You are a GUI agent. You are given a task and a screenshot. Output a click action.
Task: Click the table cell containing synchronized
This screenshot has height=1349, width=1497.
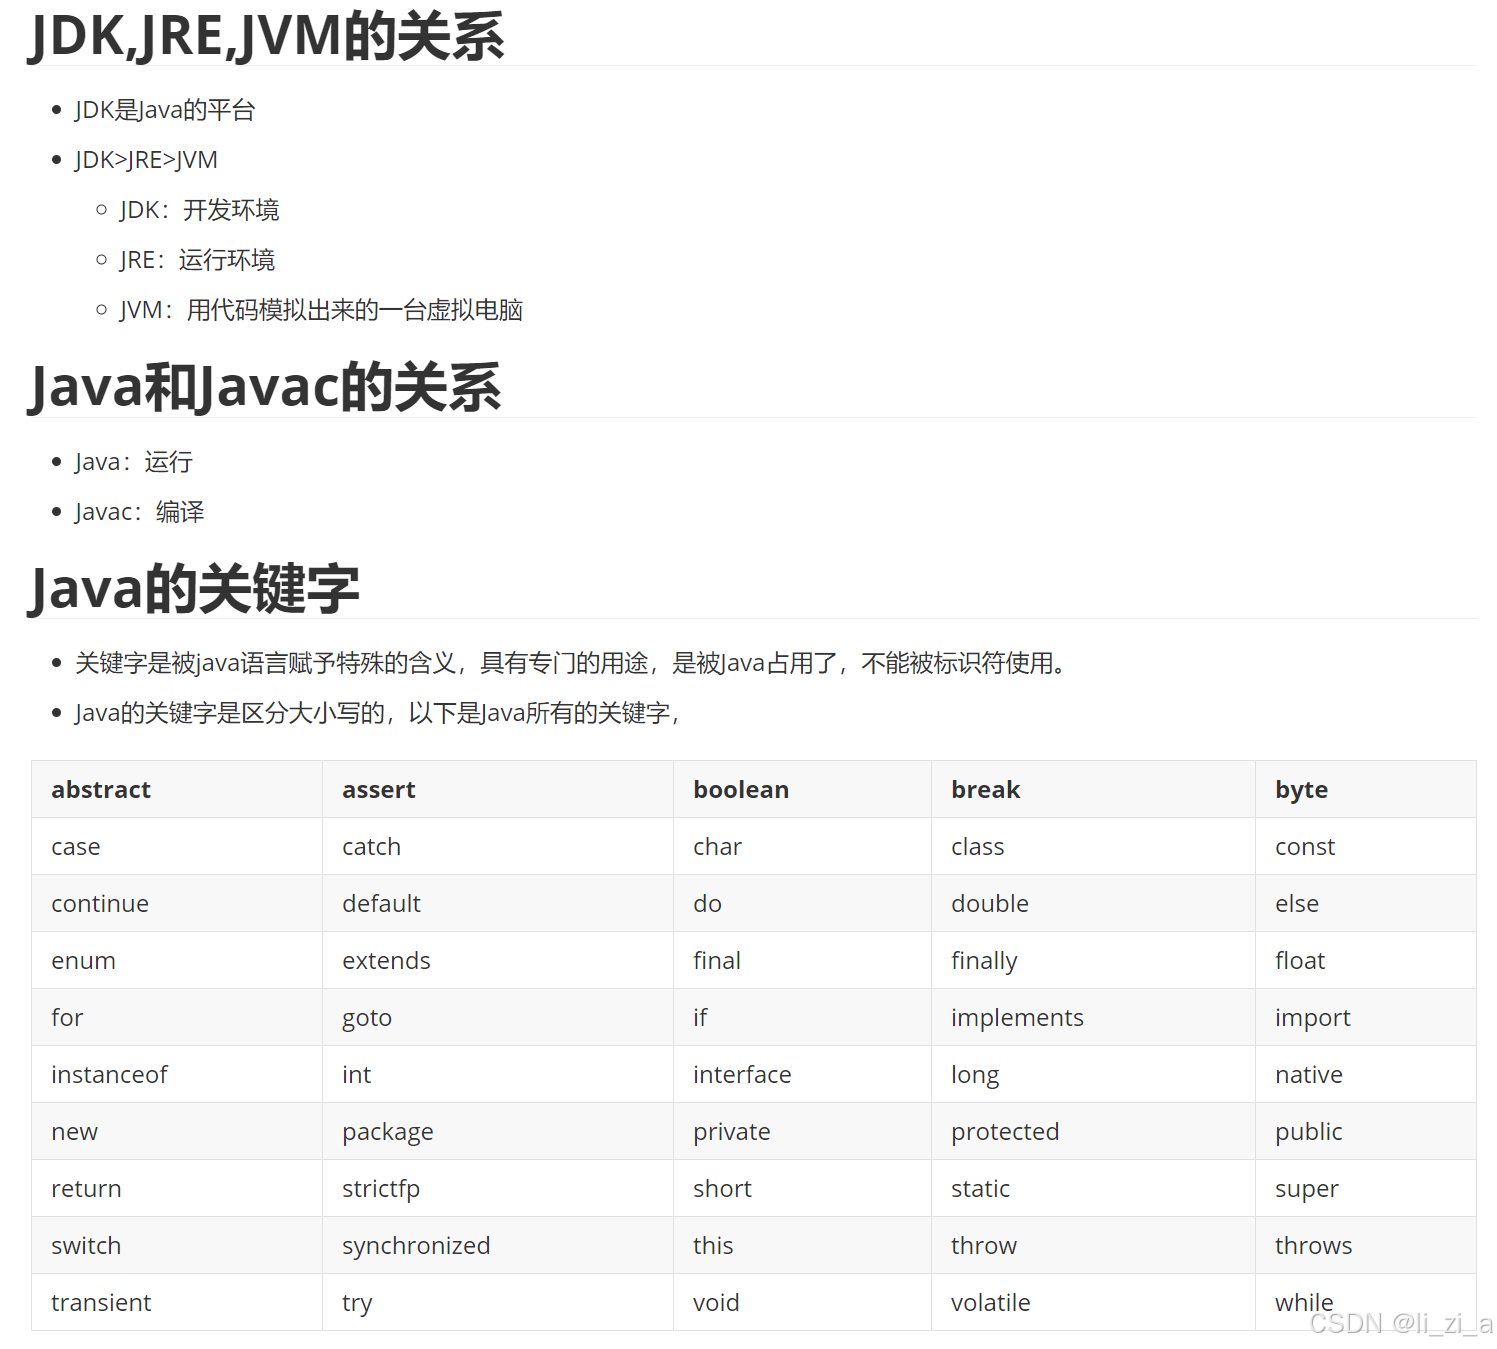coord(416,1245)
